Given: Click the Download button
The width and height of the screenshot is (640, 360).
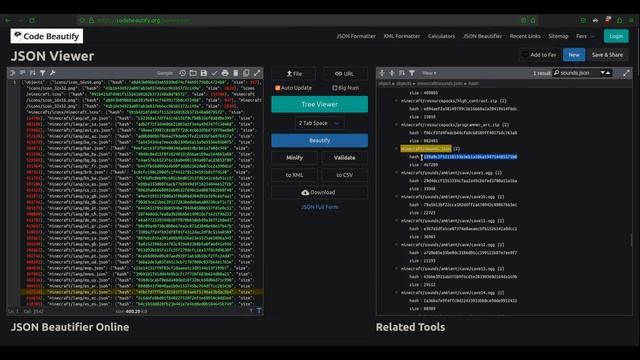Looking at the screenshot, I should [320, 192].
